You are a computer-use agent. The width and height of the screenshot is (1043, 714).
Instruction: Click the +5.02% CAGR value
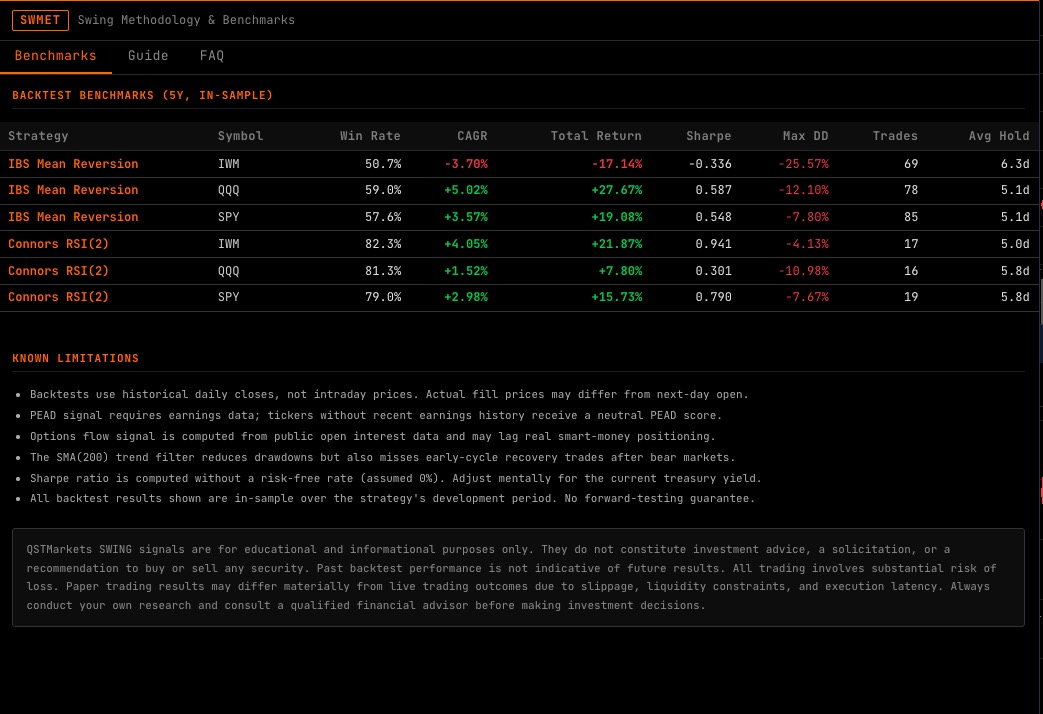[x=466, y=190]
